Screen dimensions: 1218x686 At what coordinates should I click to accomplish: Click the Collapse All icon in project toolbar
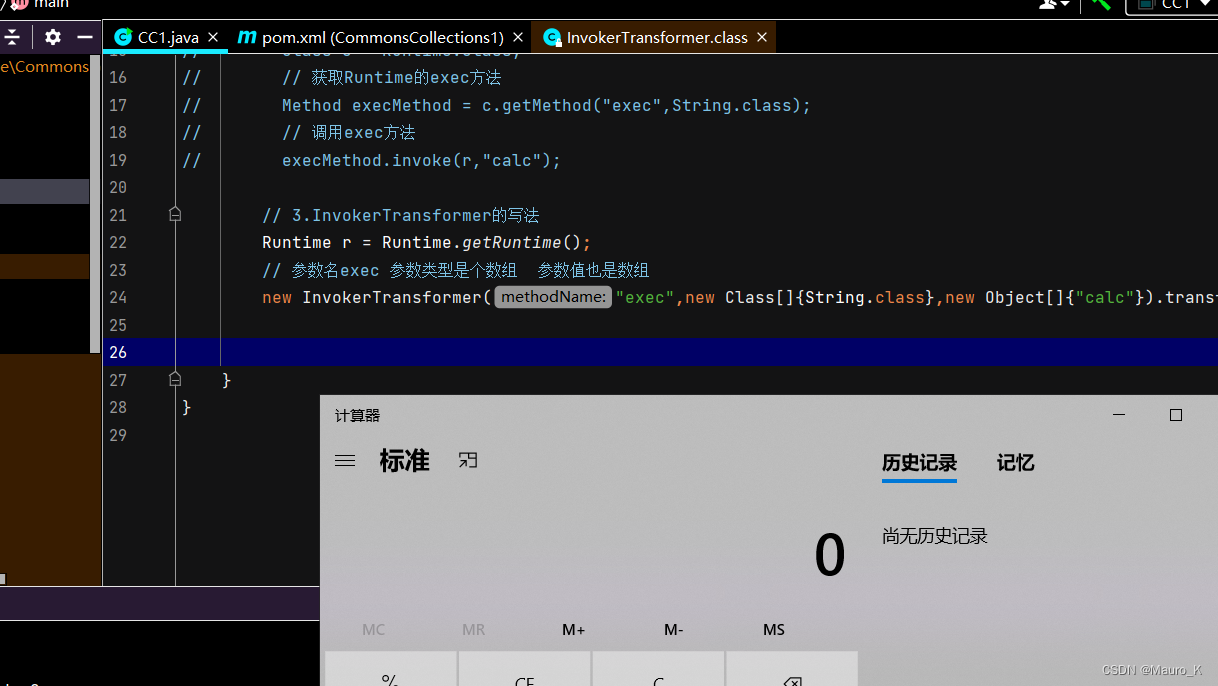pos(12,37)
